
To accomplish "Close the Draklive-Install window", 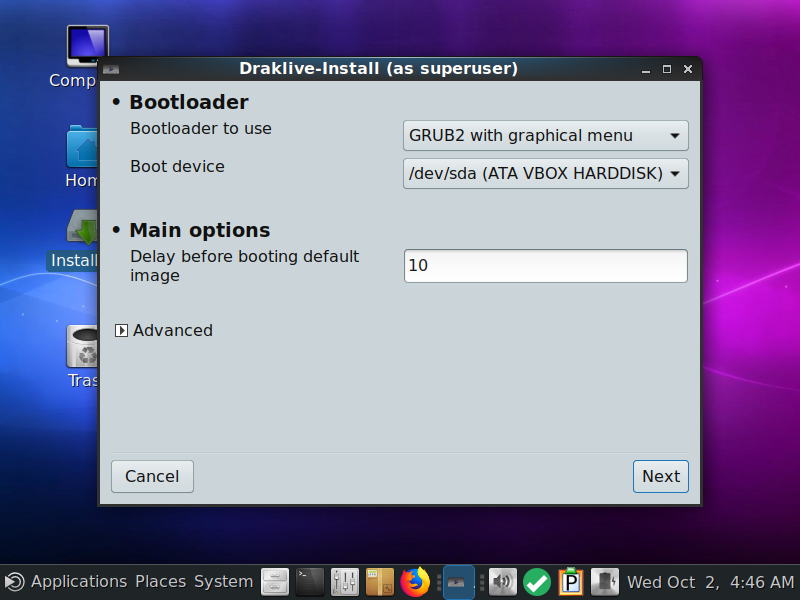I will (688, 69).
